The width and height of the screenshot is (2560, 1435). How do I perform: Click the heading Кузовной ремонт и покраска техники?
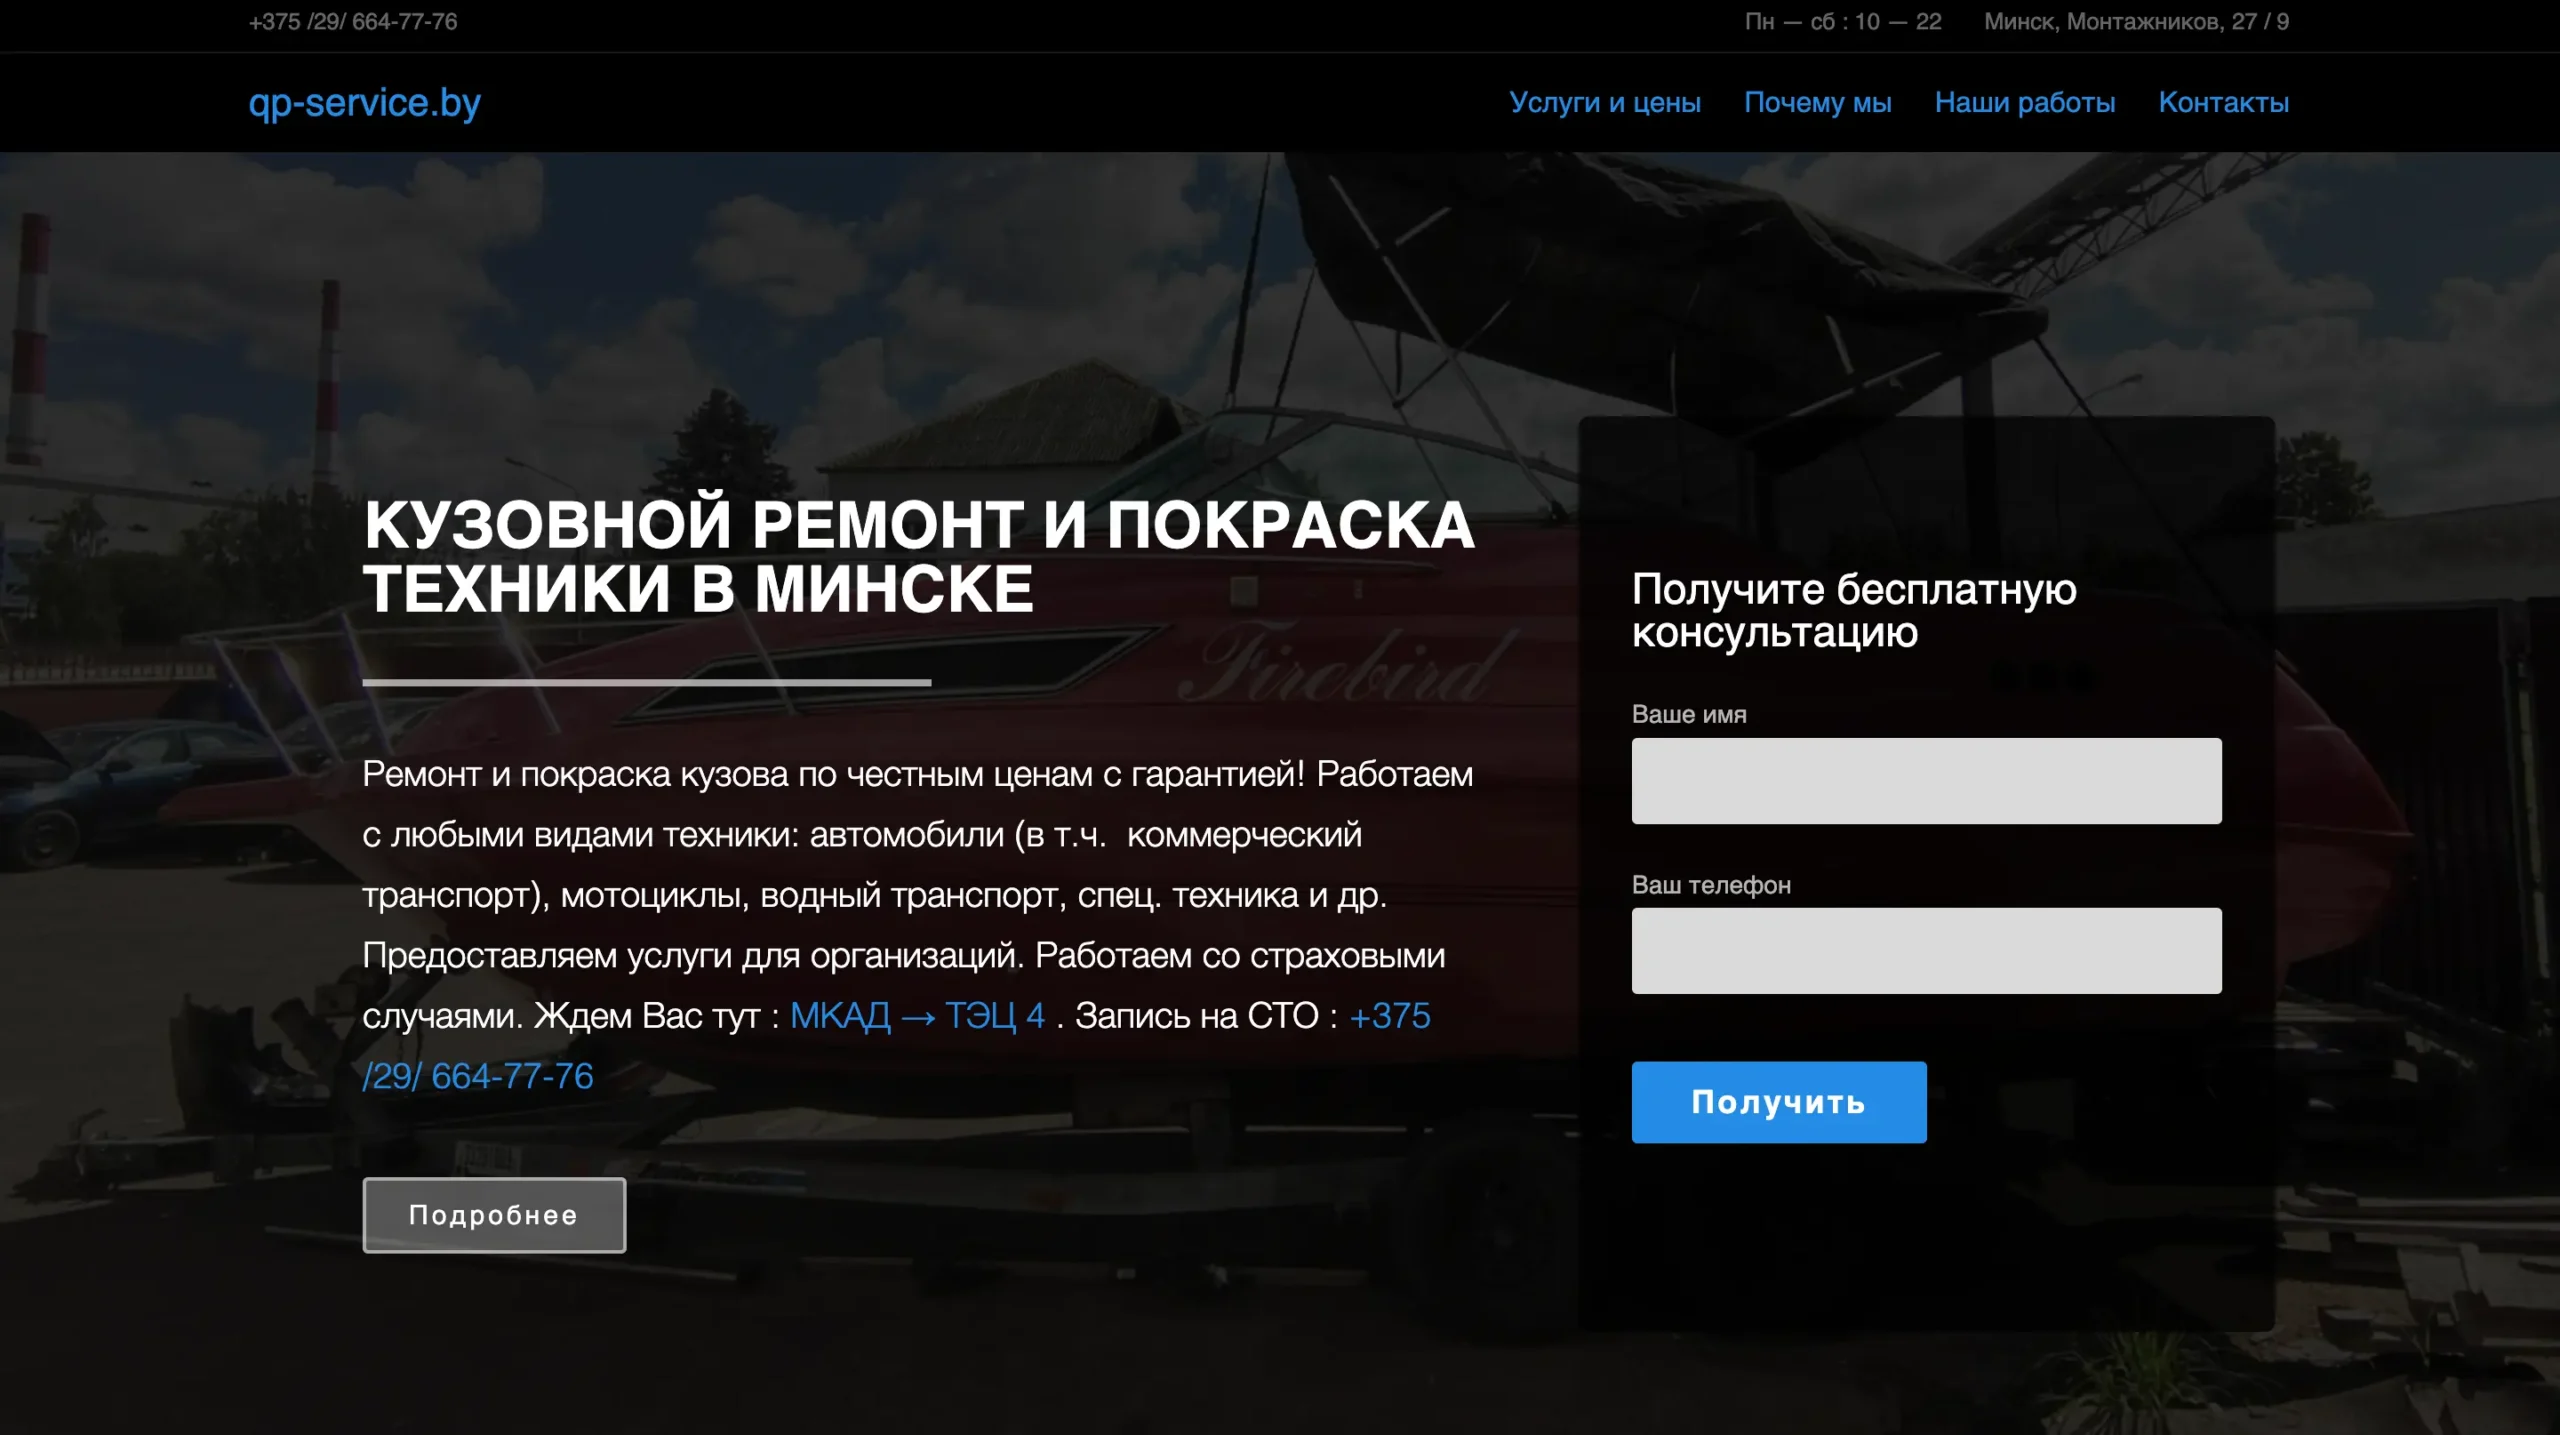(x=918, y=556)
